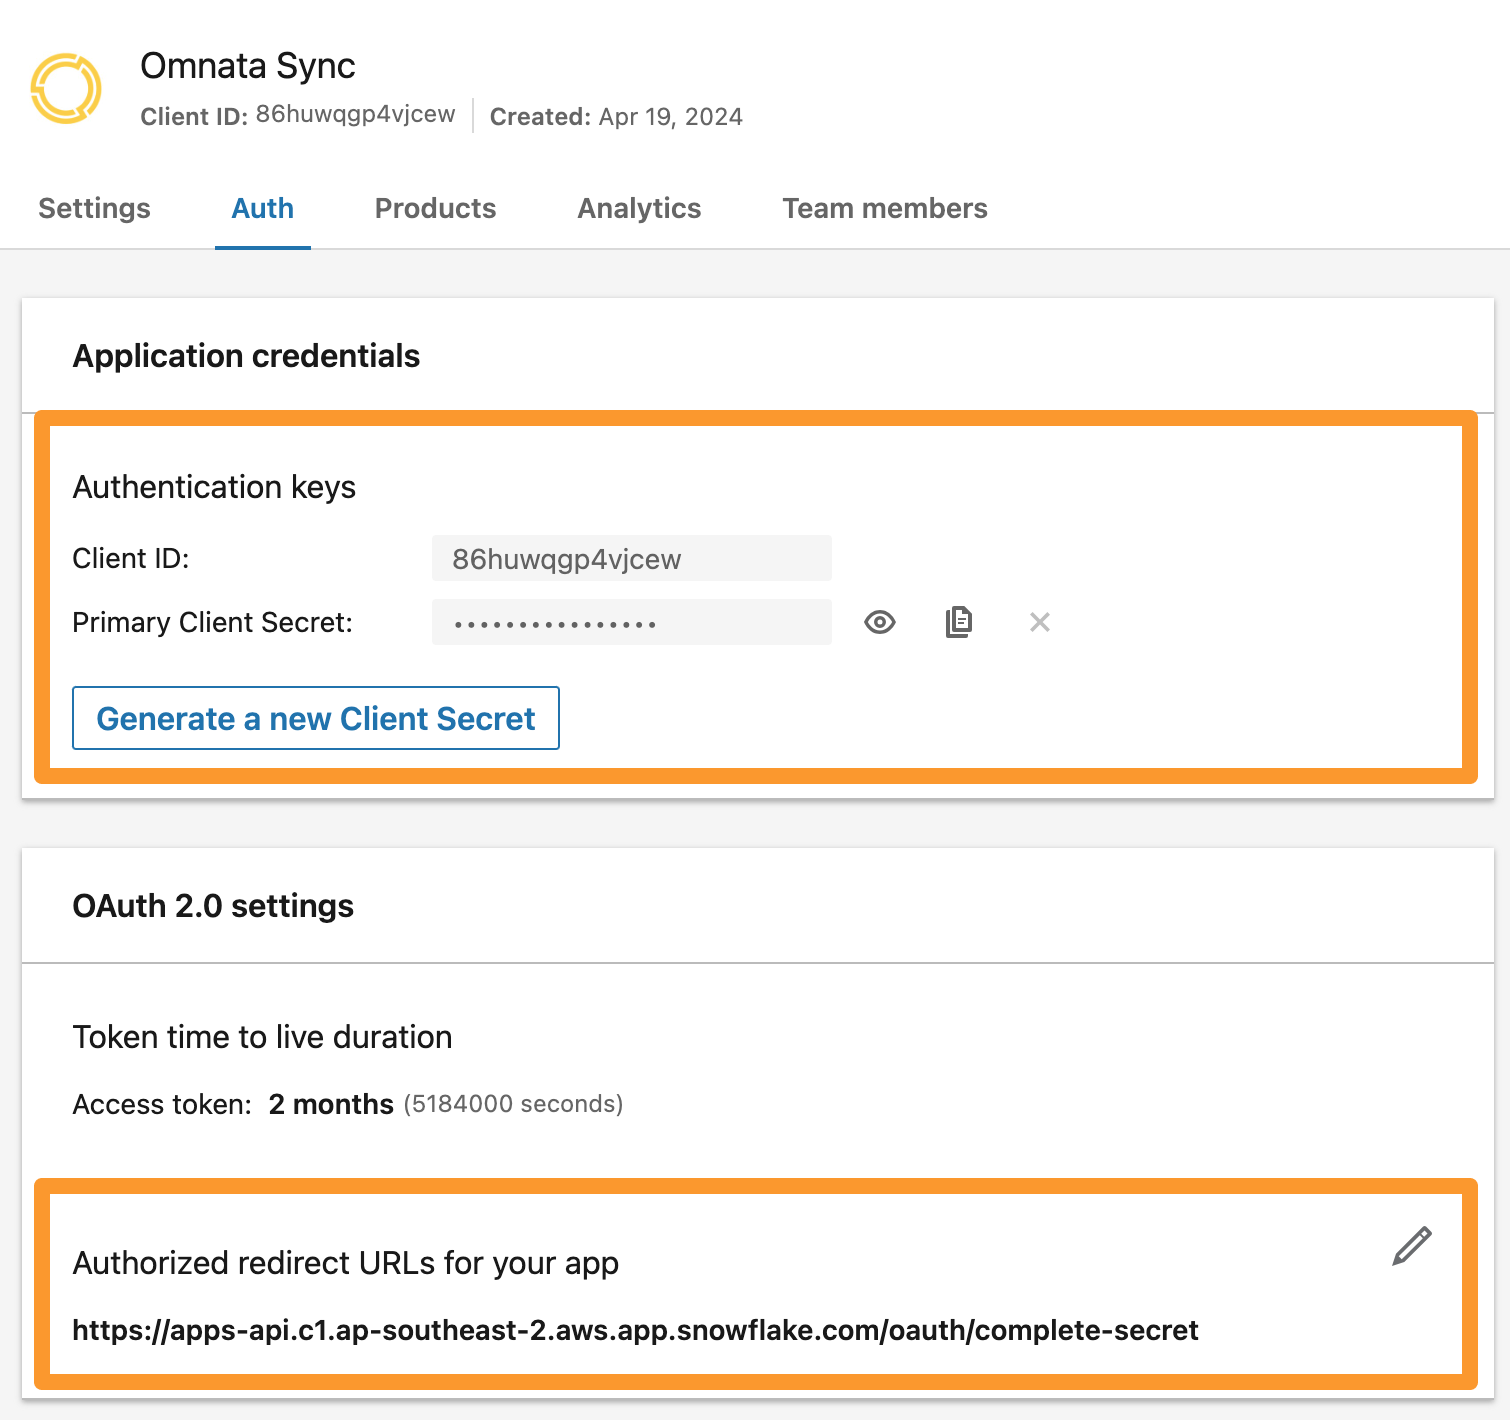1510x1420 pixels.
Task: Select the Auth tab
Action: (x=262, y=208)
